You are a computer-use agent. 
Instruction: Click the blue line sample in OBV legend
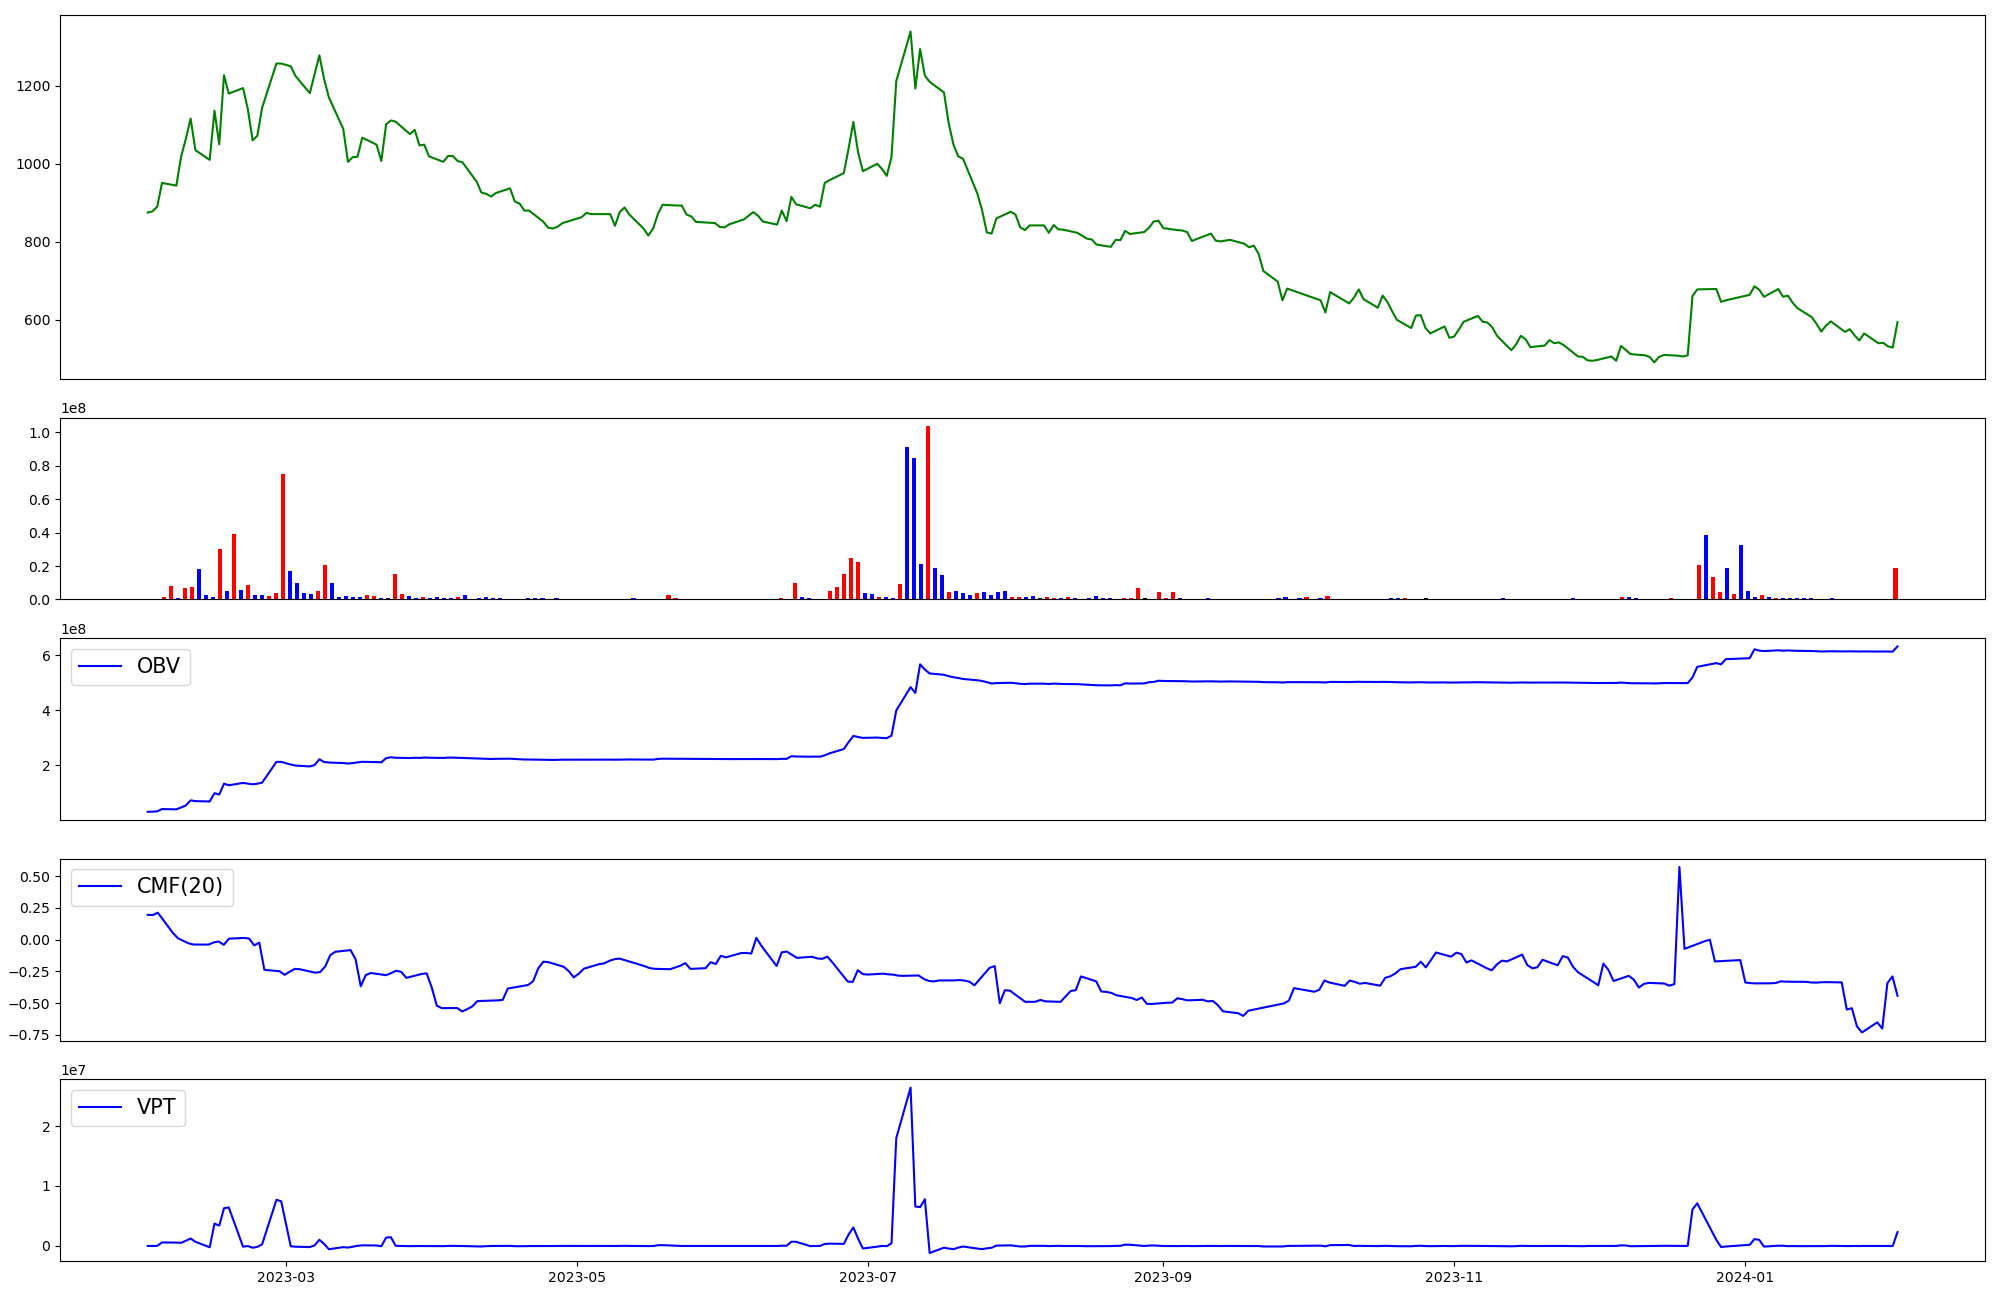coord(100,667)
